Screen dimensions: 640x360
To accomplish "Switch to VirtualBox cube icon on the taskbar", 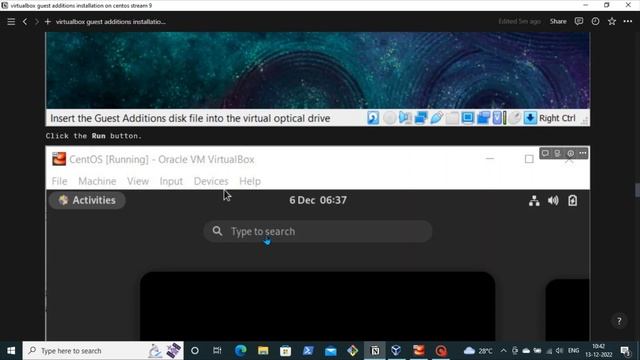I will point(396,351).
